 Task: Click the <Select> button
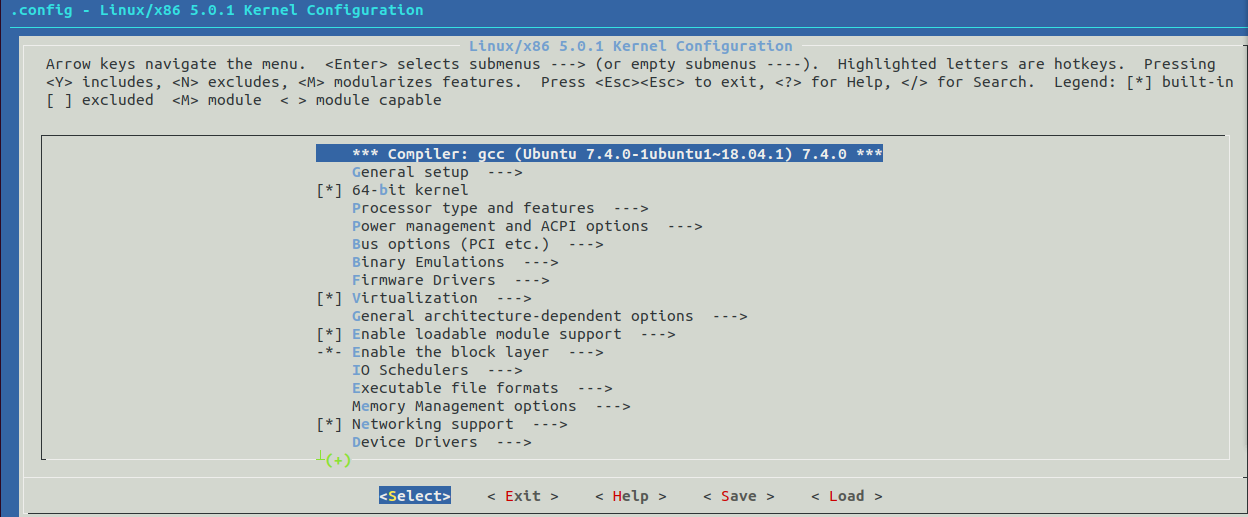(x=415, y=496)
